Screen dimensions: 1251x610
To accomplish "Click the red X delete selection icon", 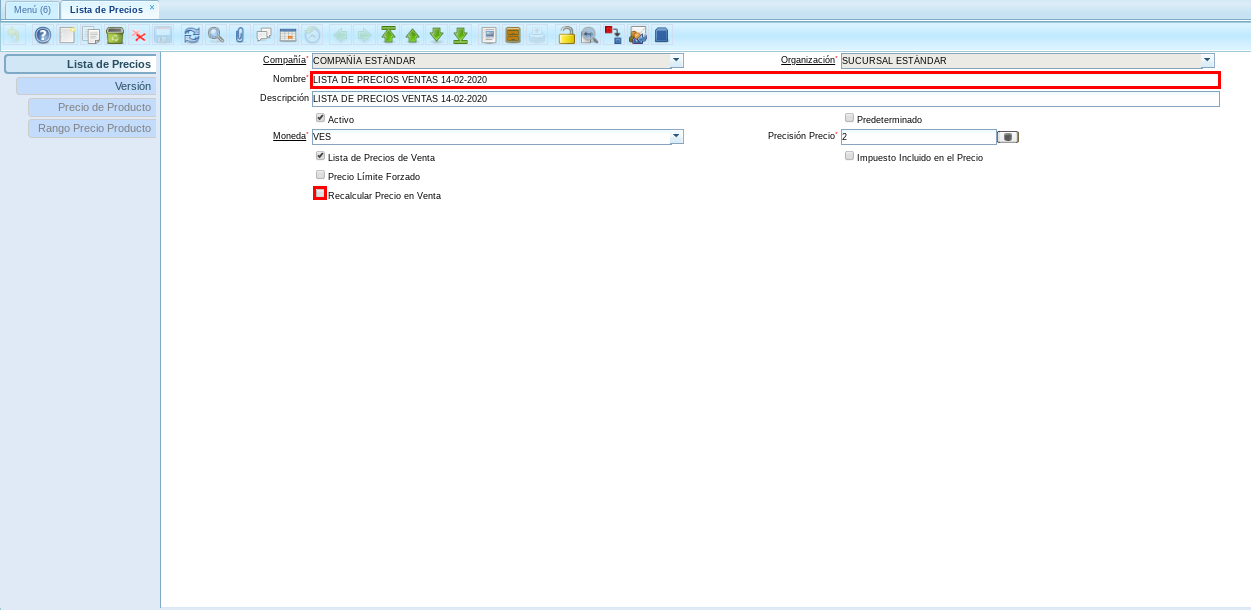I will coord(139,35).
